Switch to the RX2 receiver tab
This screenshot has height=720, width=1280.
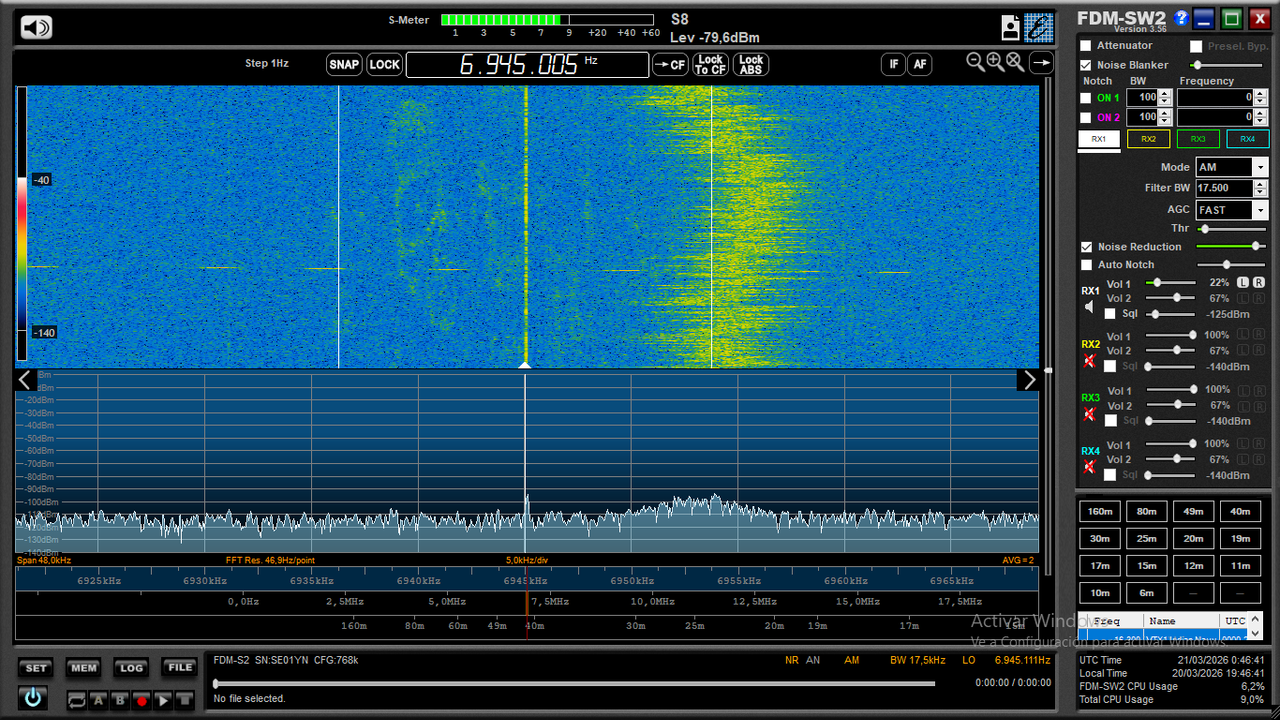point(1148,139)
